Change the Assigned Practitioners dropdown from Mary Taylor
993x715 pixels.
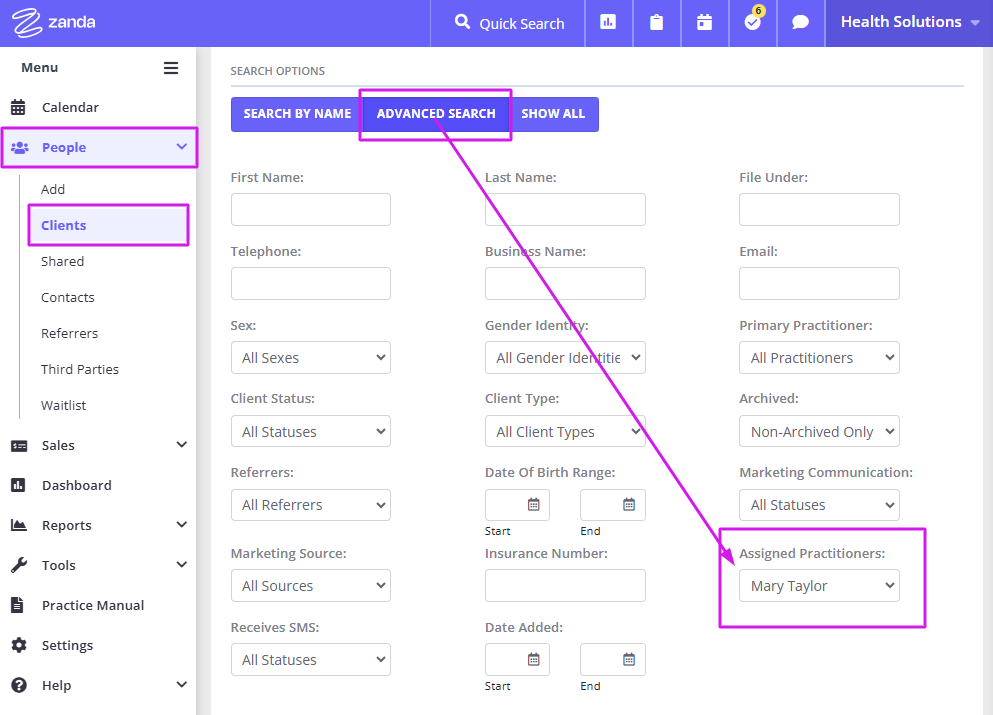coord(819,585)
